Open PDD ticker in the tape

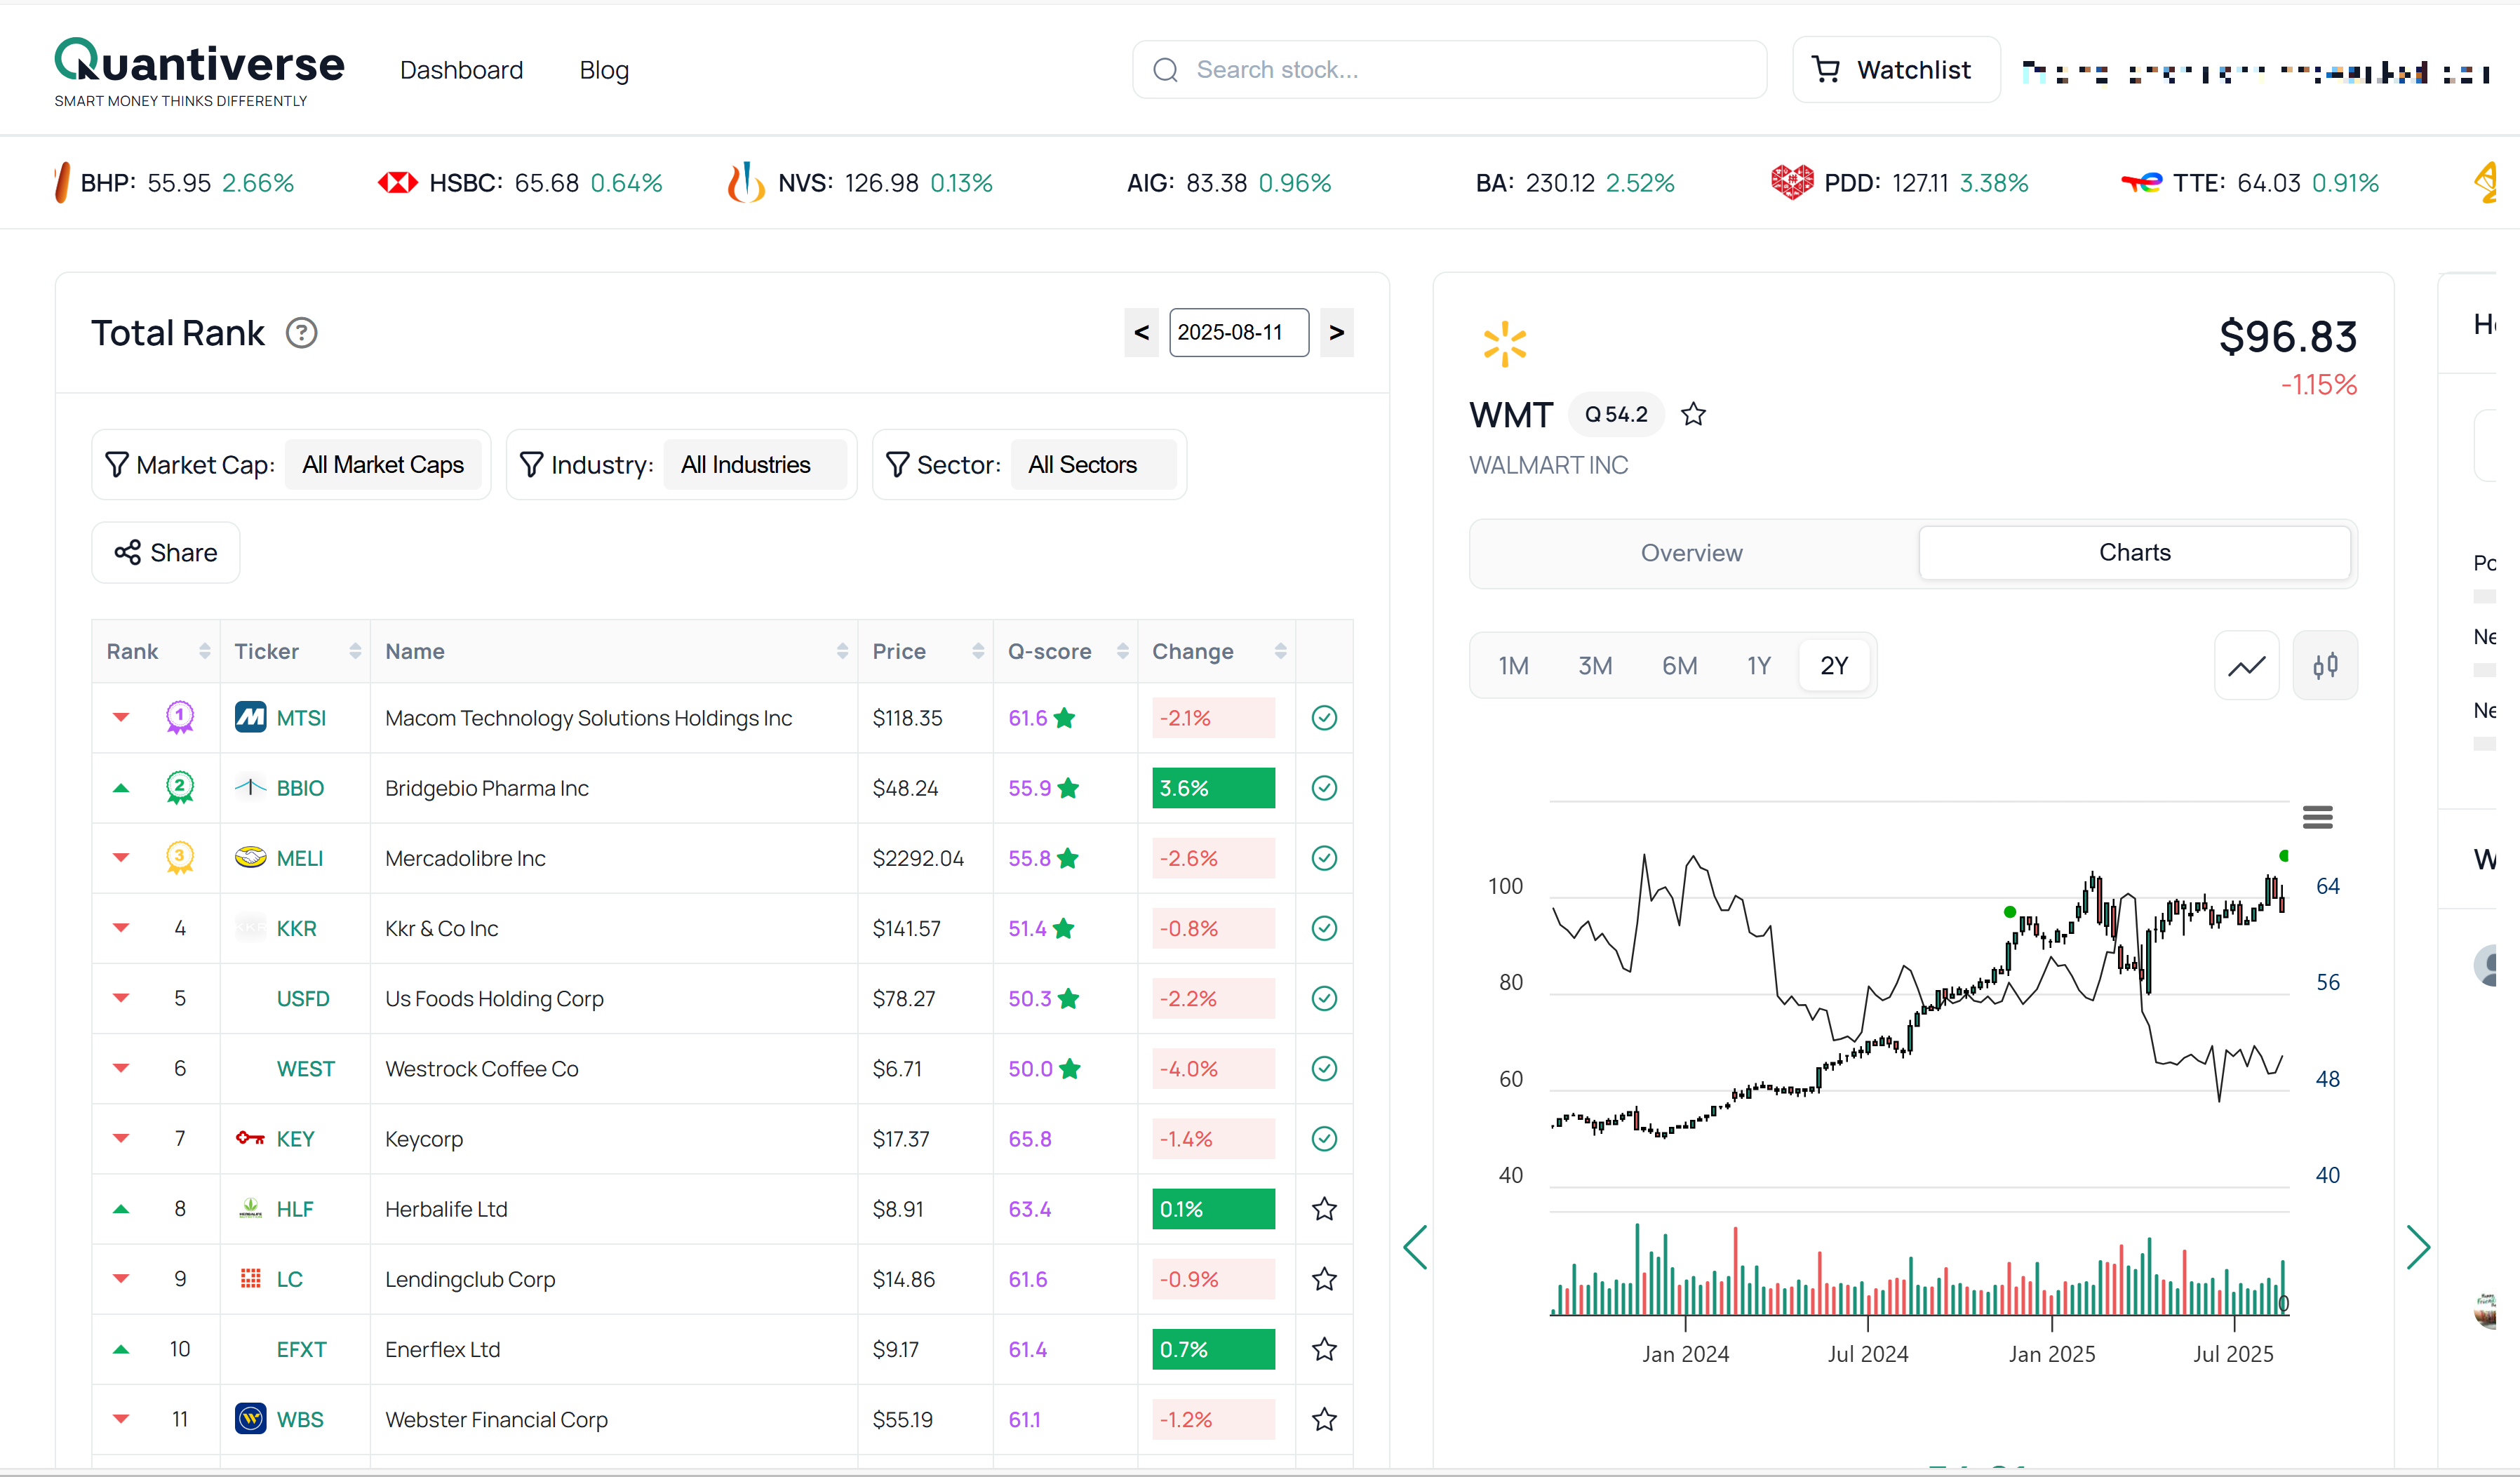pyautogui.click(x=1899, y=183)
